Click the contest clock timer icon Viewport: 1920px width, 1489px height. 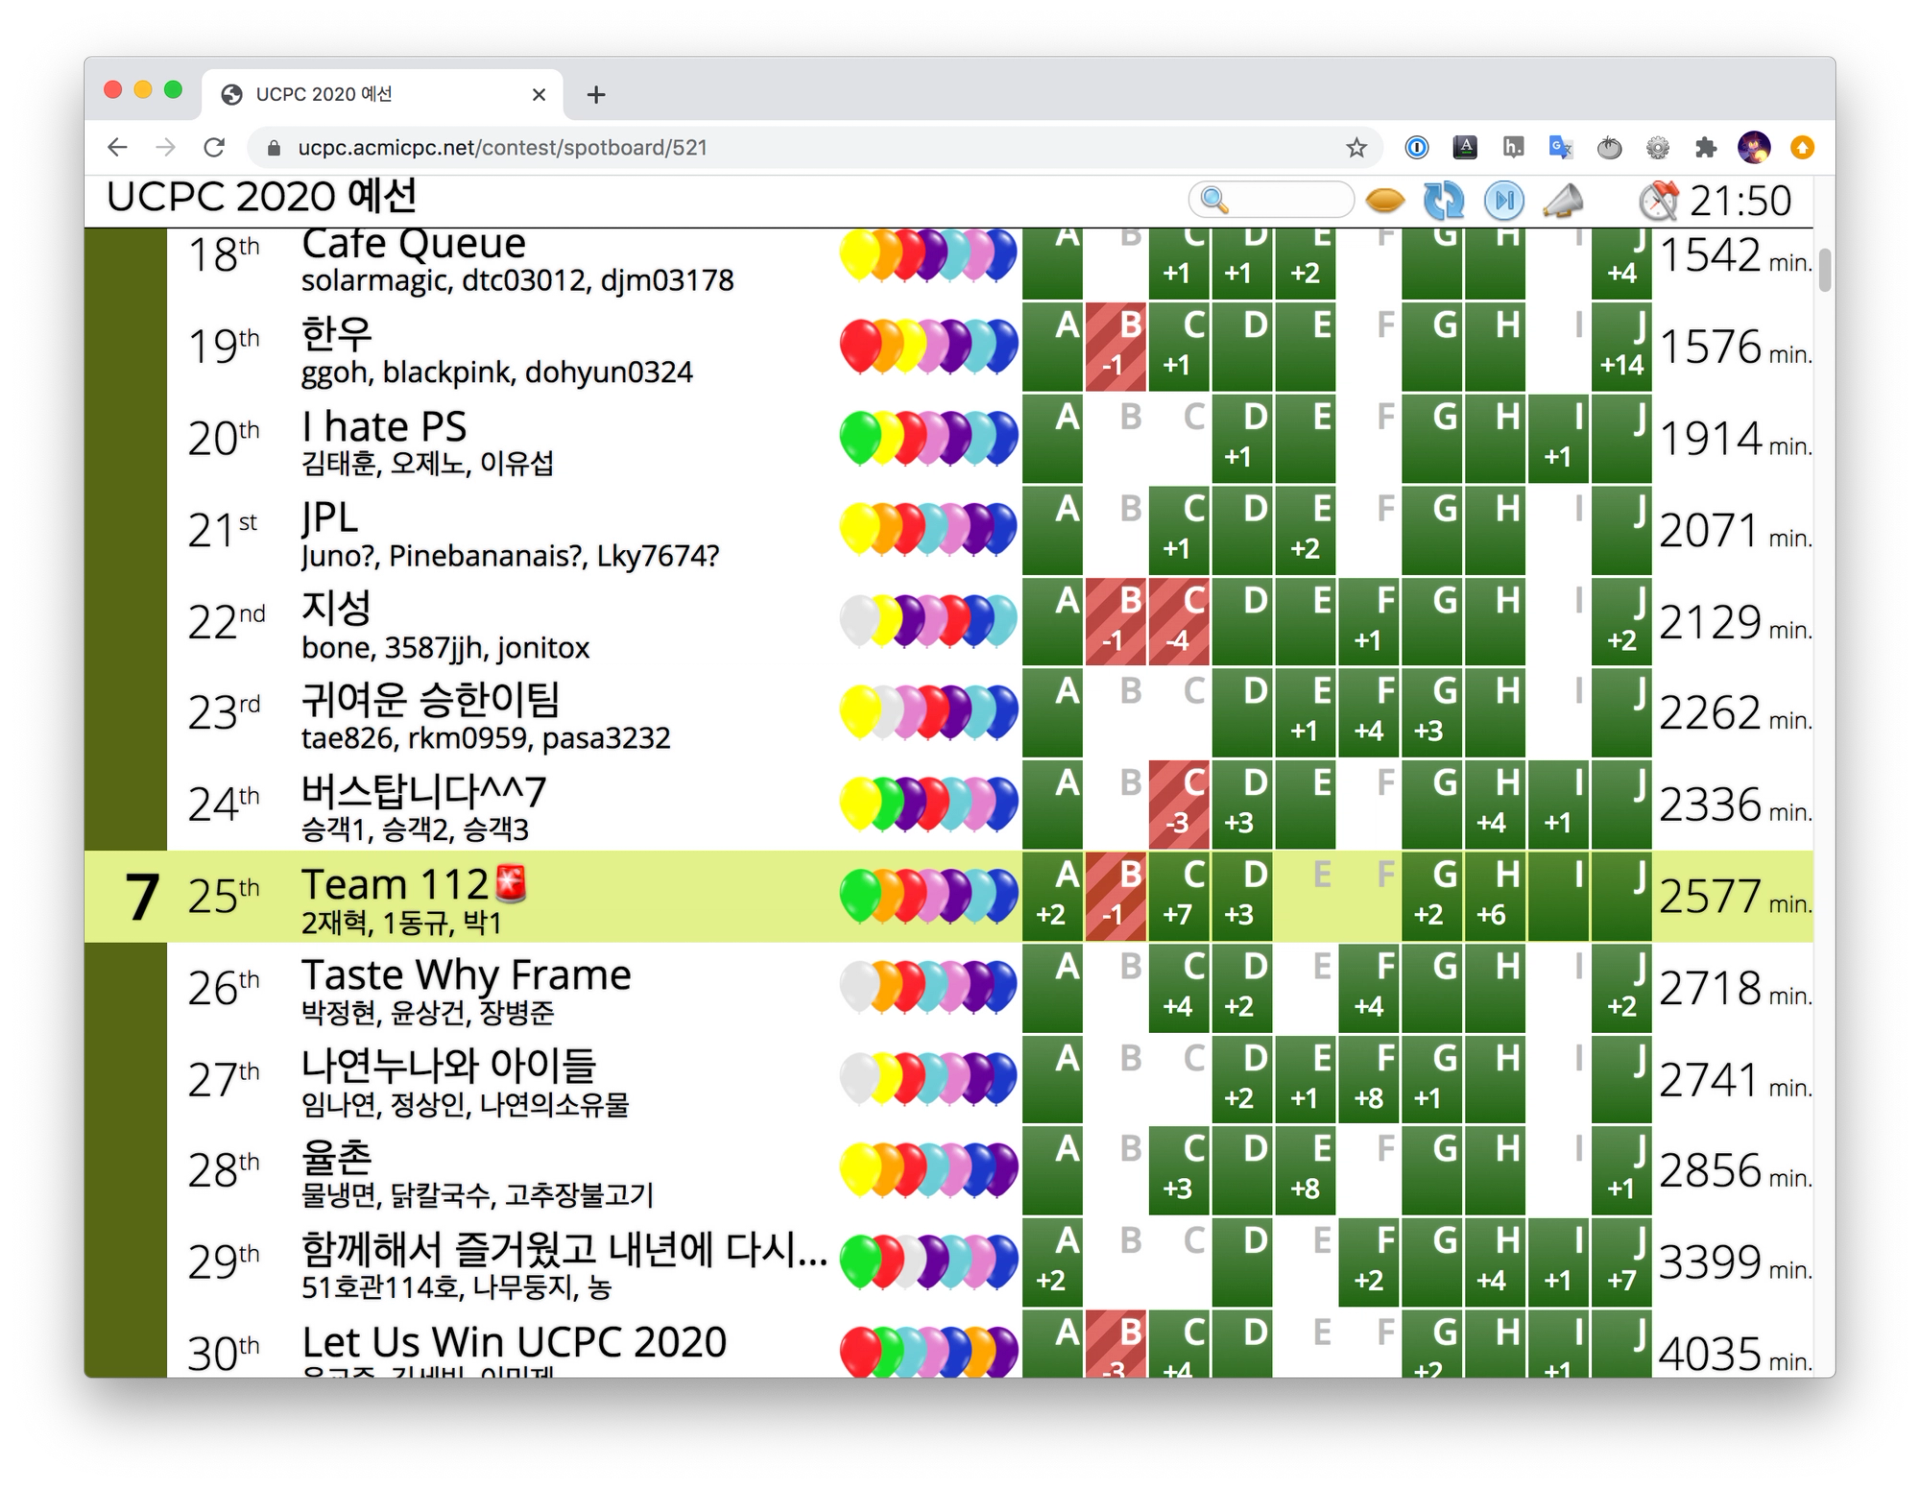pyautogui.click(x=1658, y=201)
